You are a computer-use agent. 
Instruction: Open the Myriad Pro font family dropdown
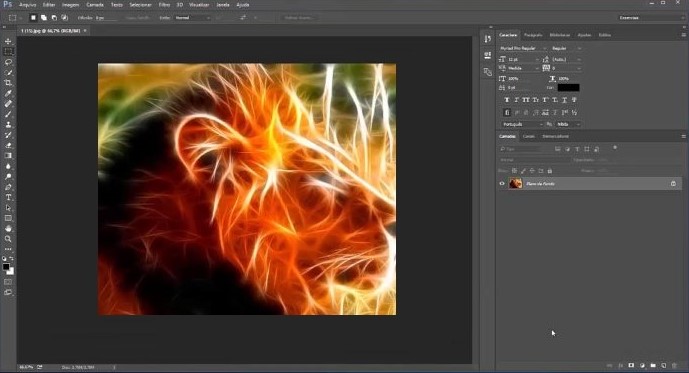click(523, 48)
